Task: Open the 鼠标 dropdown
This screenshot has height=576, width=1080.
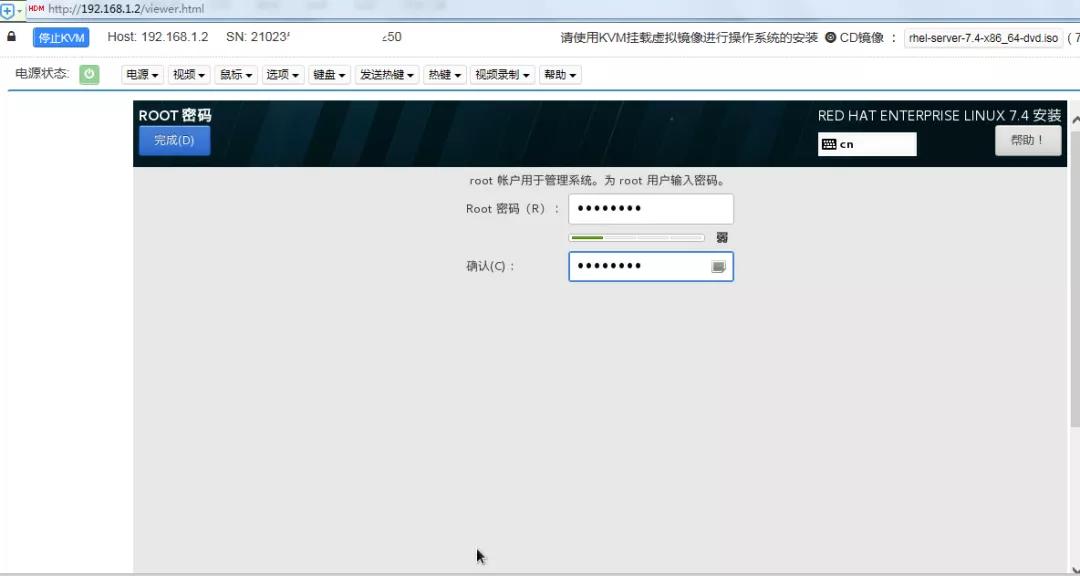Action: pyautogui.click(x=234, y=73)
